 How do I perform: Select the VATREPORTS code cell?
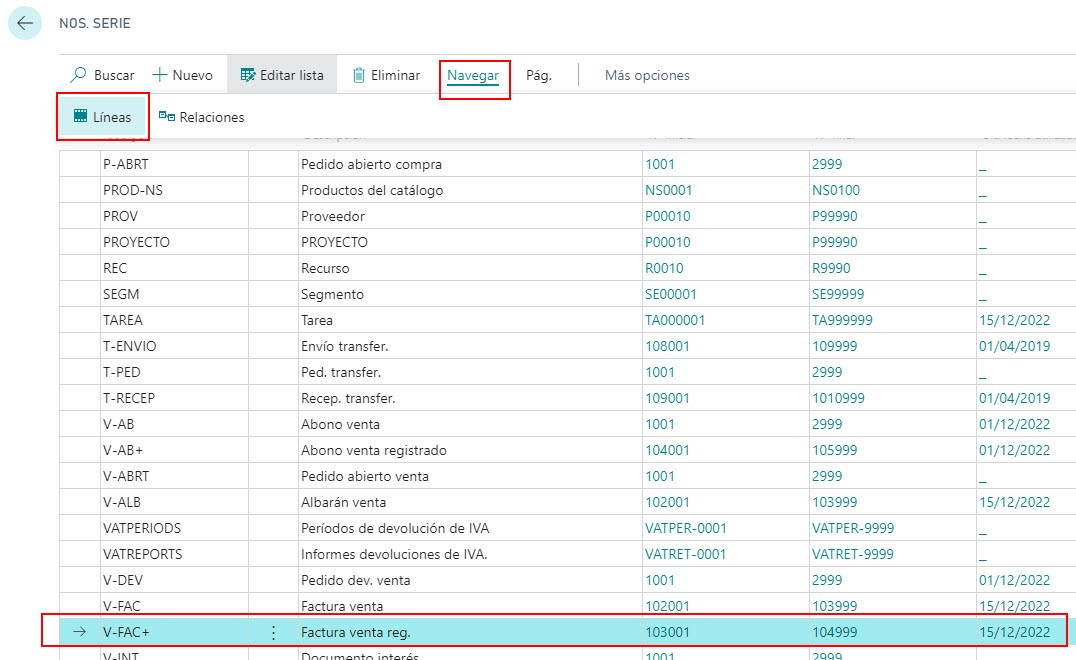(142, 554)
